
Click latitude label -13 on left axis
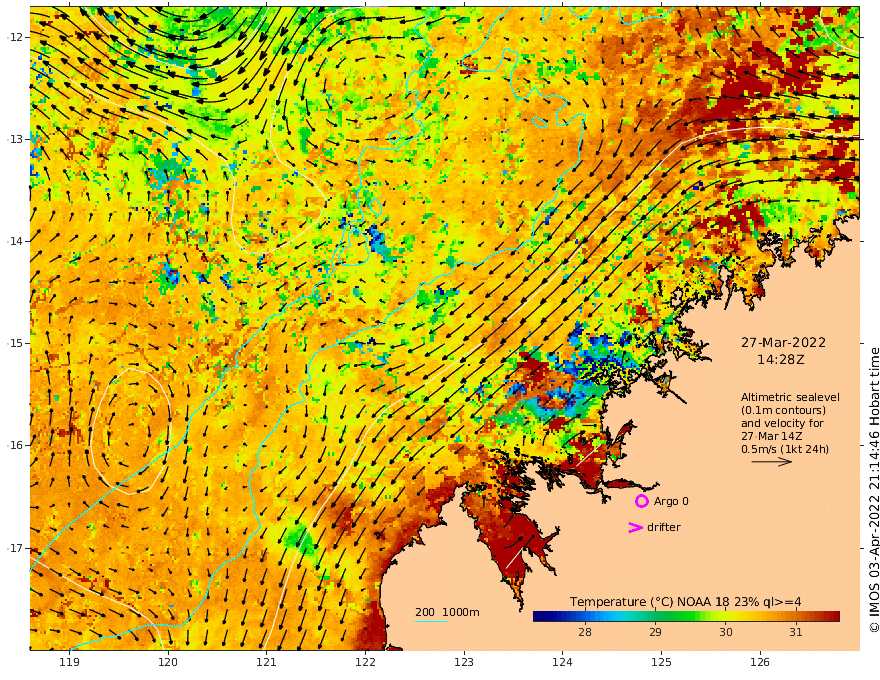click(x=15, y=139)
